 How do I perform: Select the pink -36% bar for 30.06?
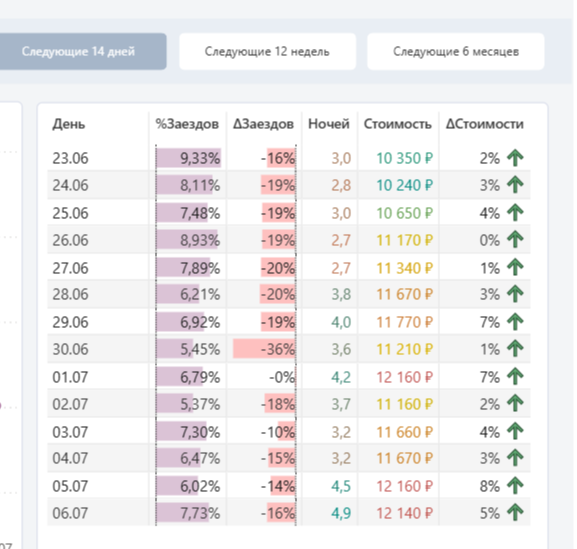pos(264,348)
